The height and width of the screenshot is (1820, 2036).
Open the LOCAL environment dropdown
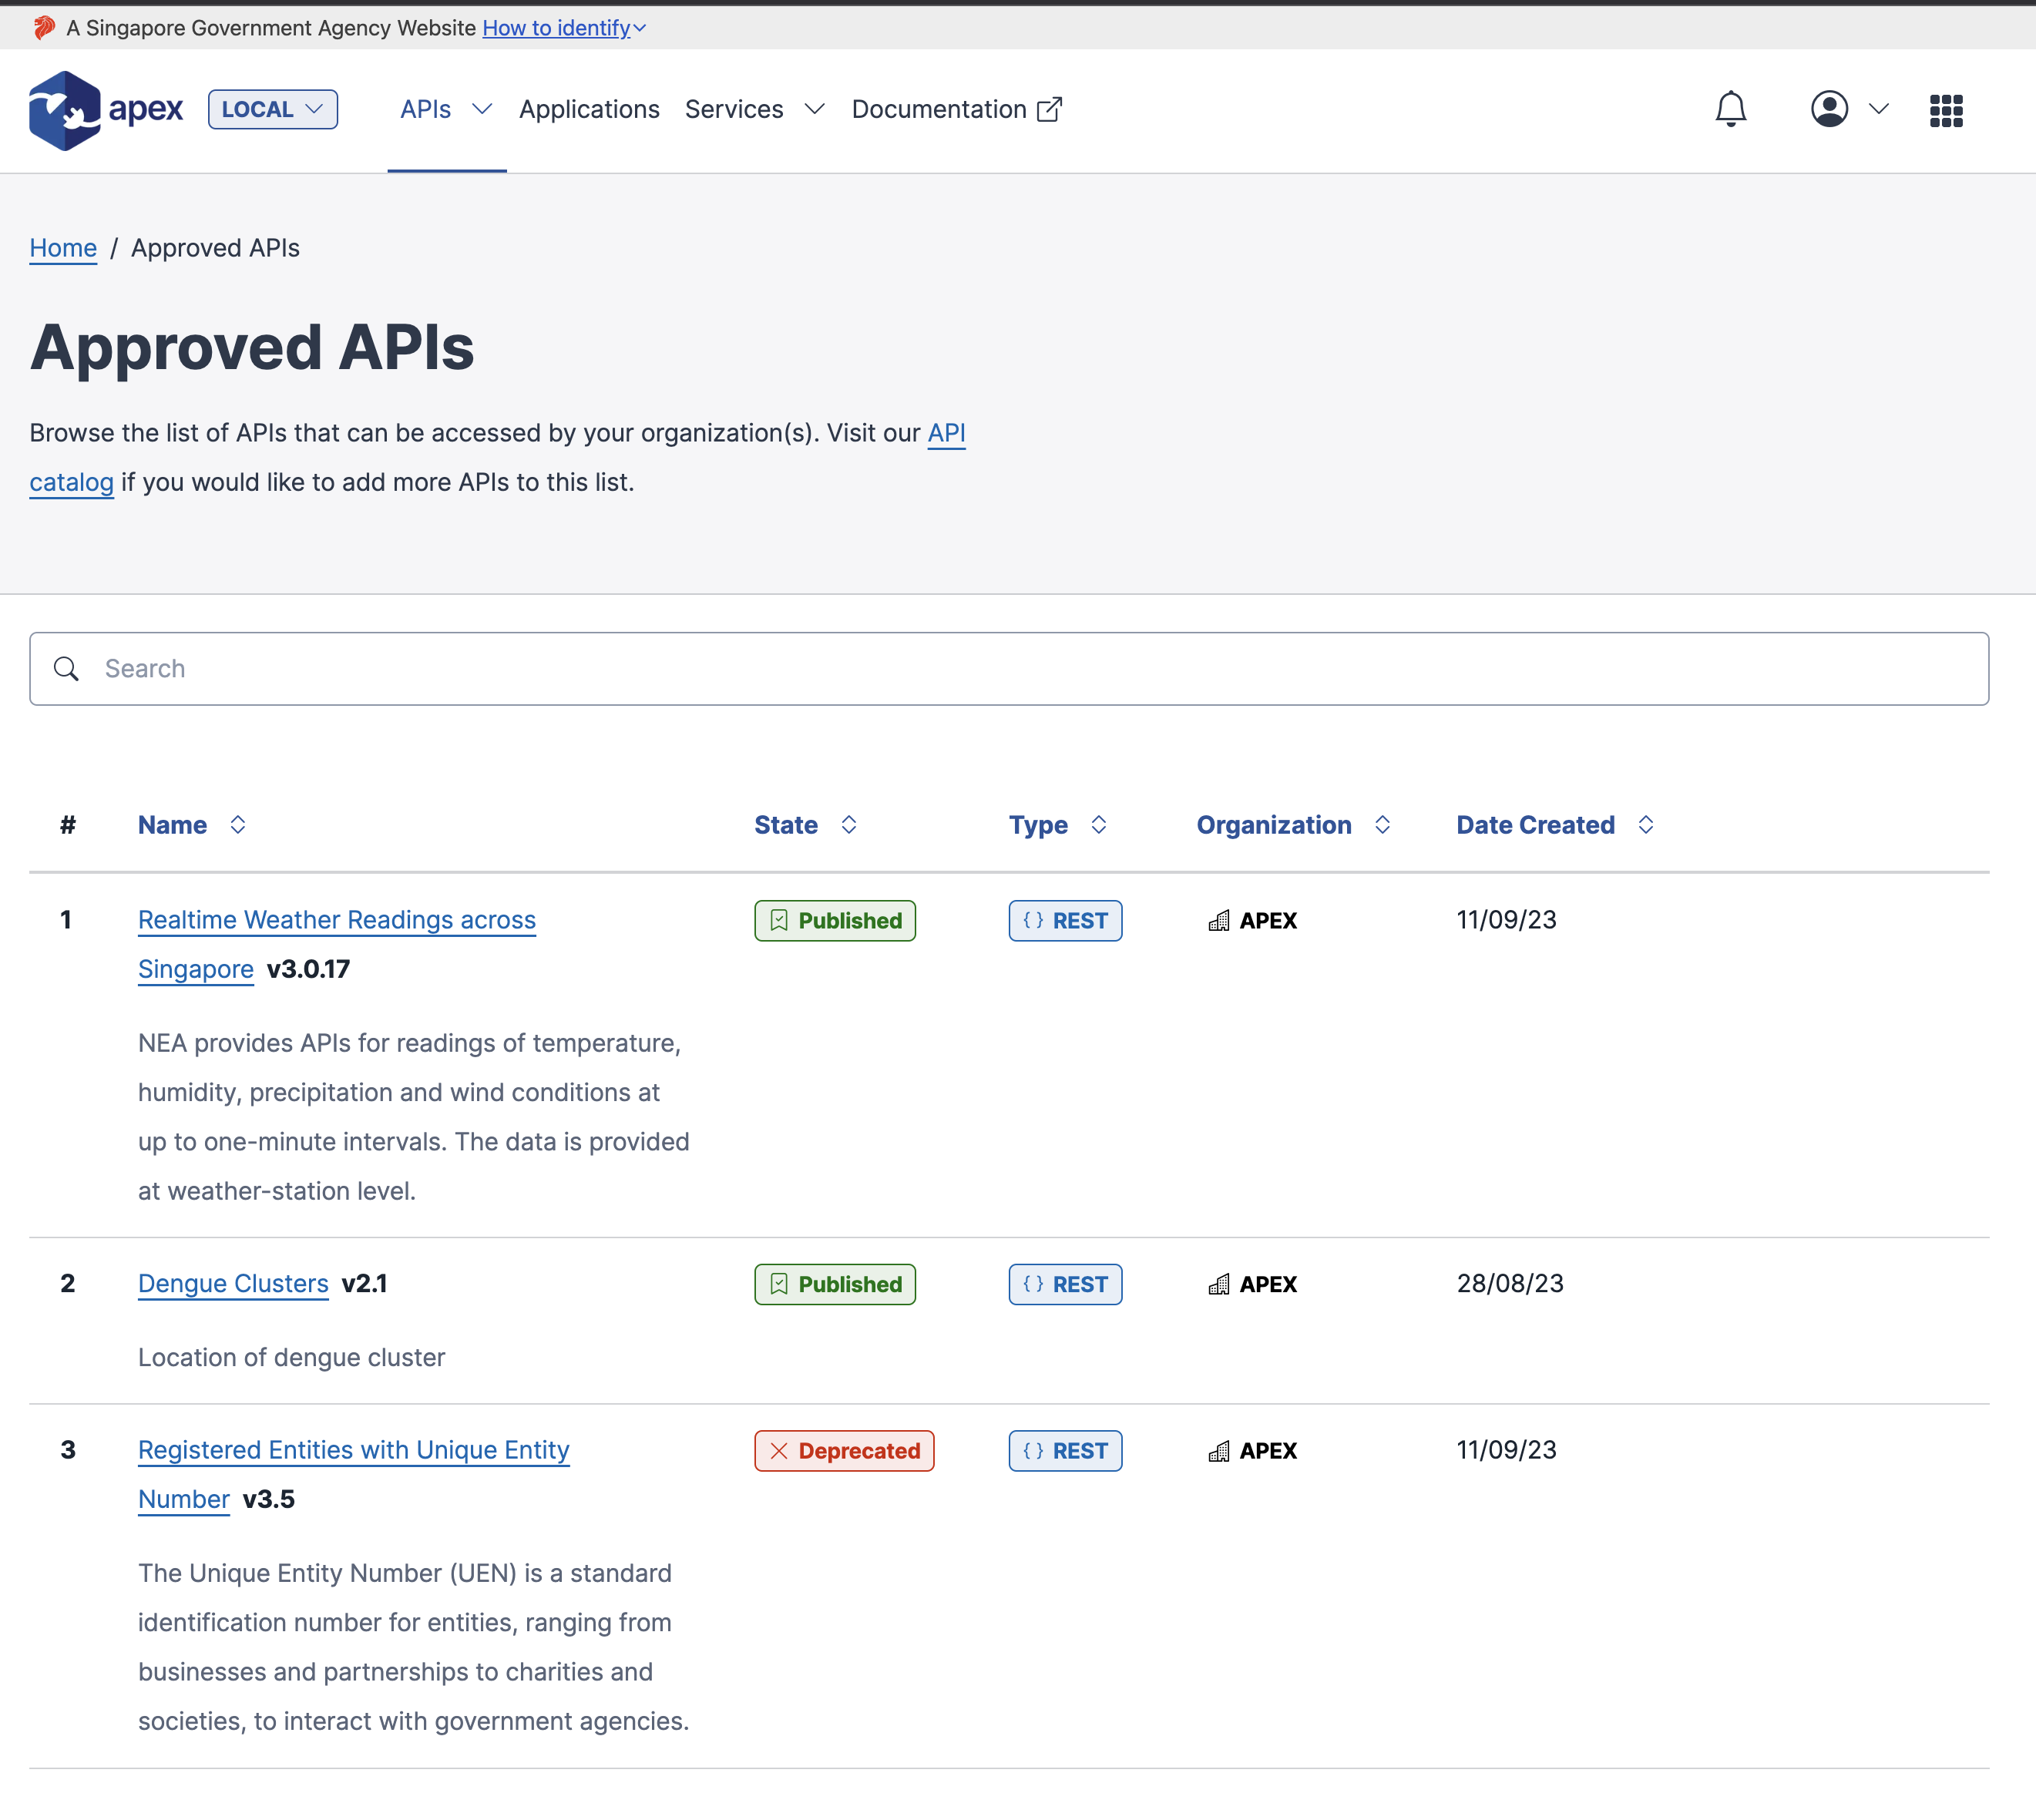272,109
